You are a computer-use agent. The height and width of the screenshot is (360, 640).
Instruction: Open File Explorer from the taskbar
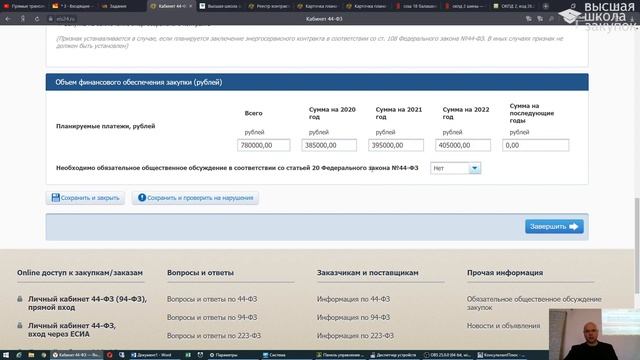click(x=31, y=355)
